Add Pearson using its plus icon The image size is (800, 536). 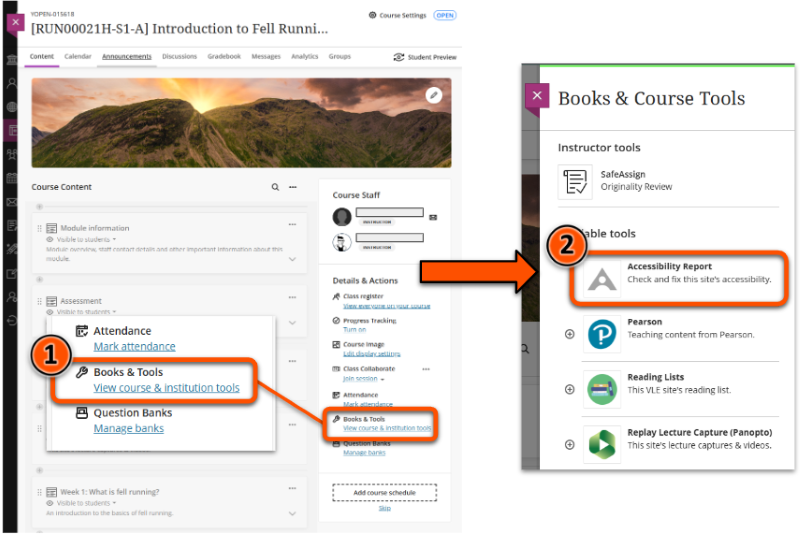(x=570, y=334)
